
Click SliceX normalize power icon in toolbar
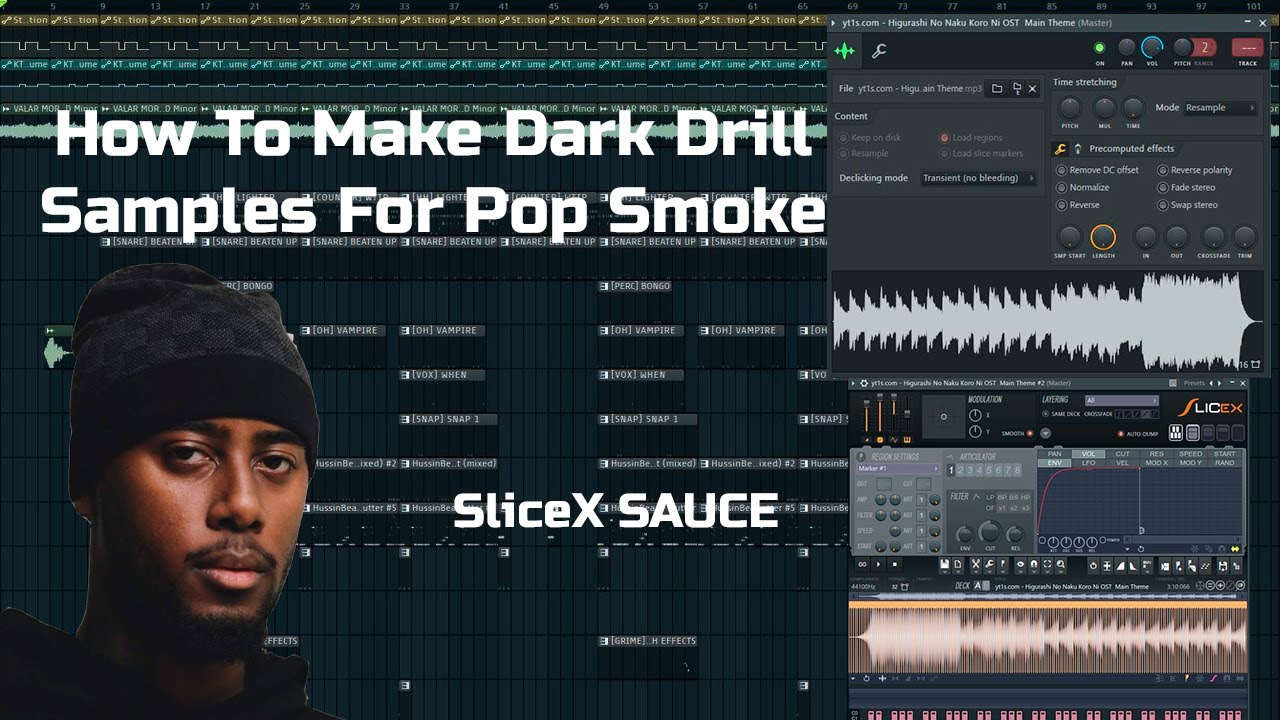point(1094,564)
